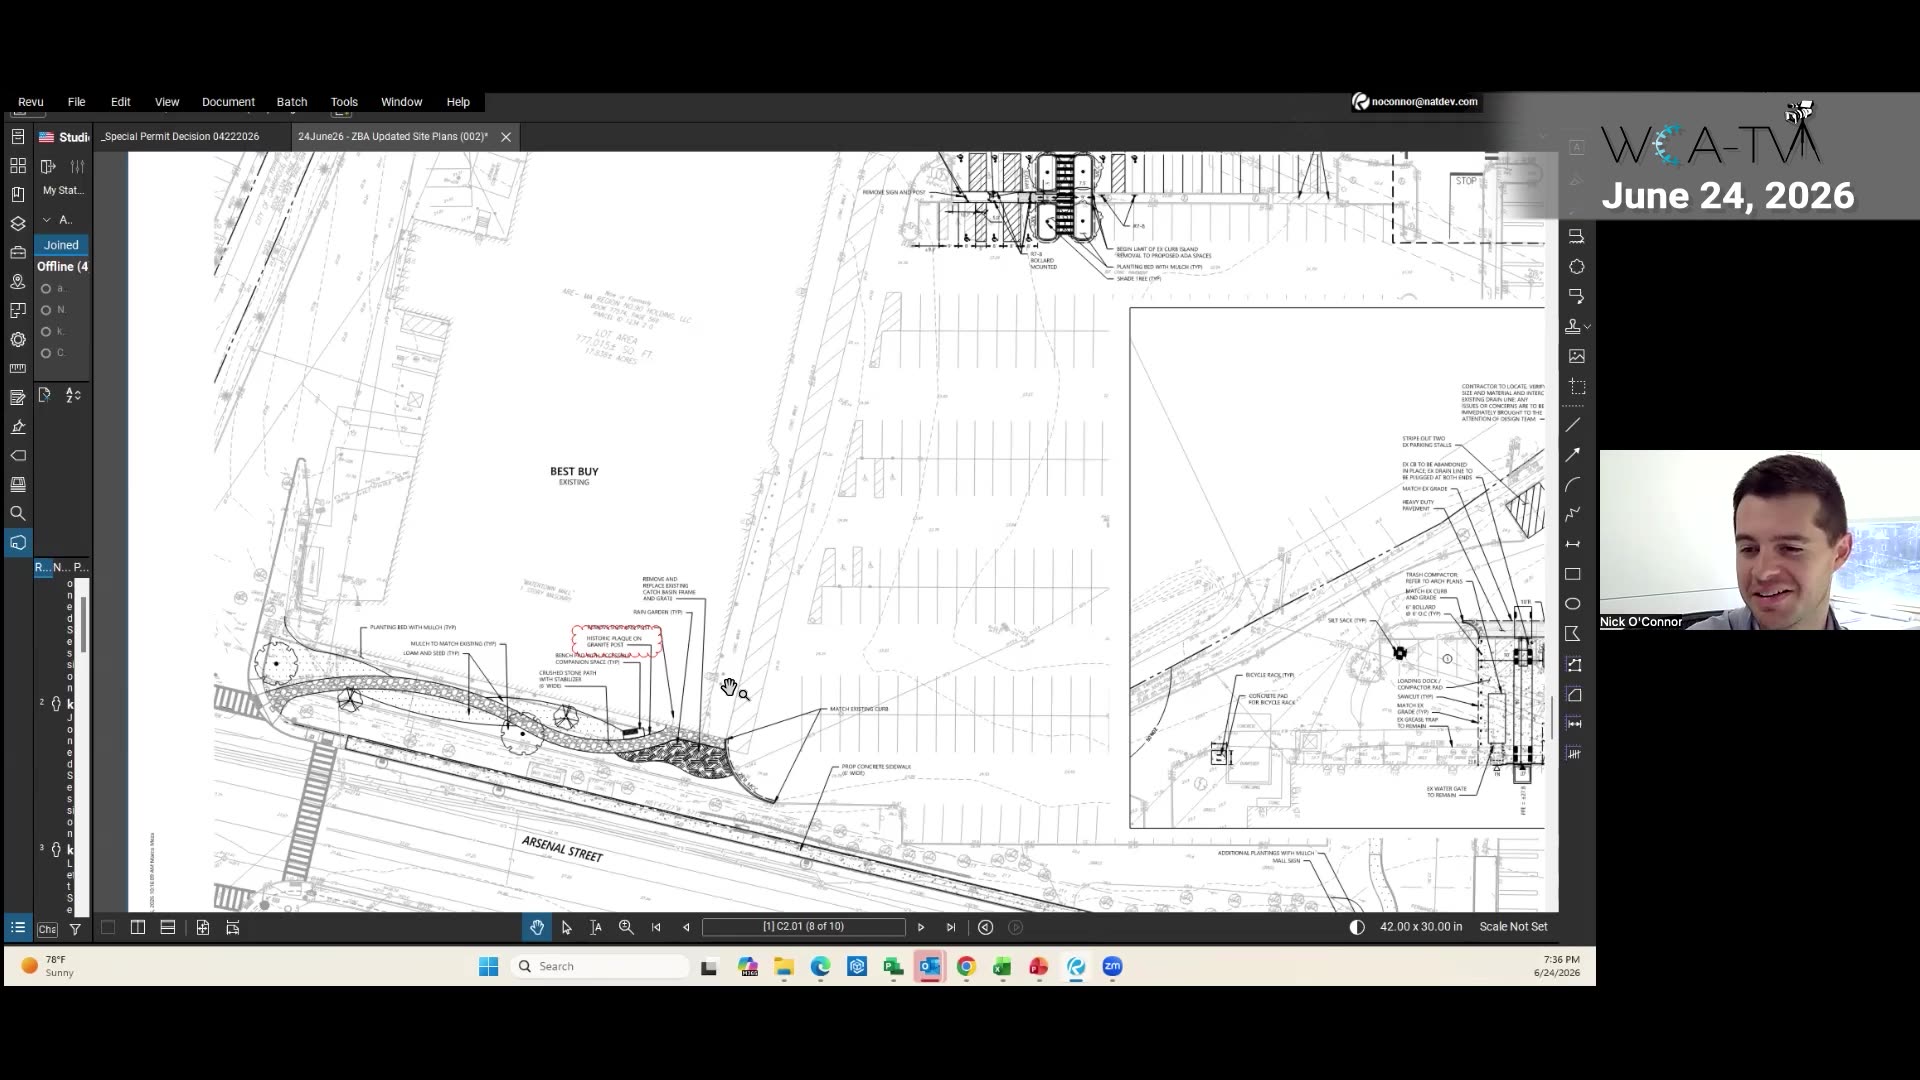Select the Length measurement tool
The image size is (1920, 1080).
click(1573, 723)
